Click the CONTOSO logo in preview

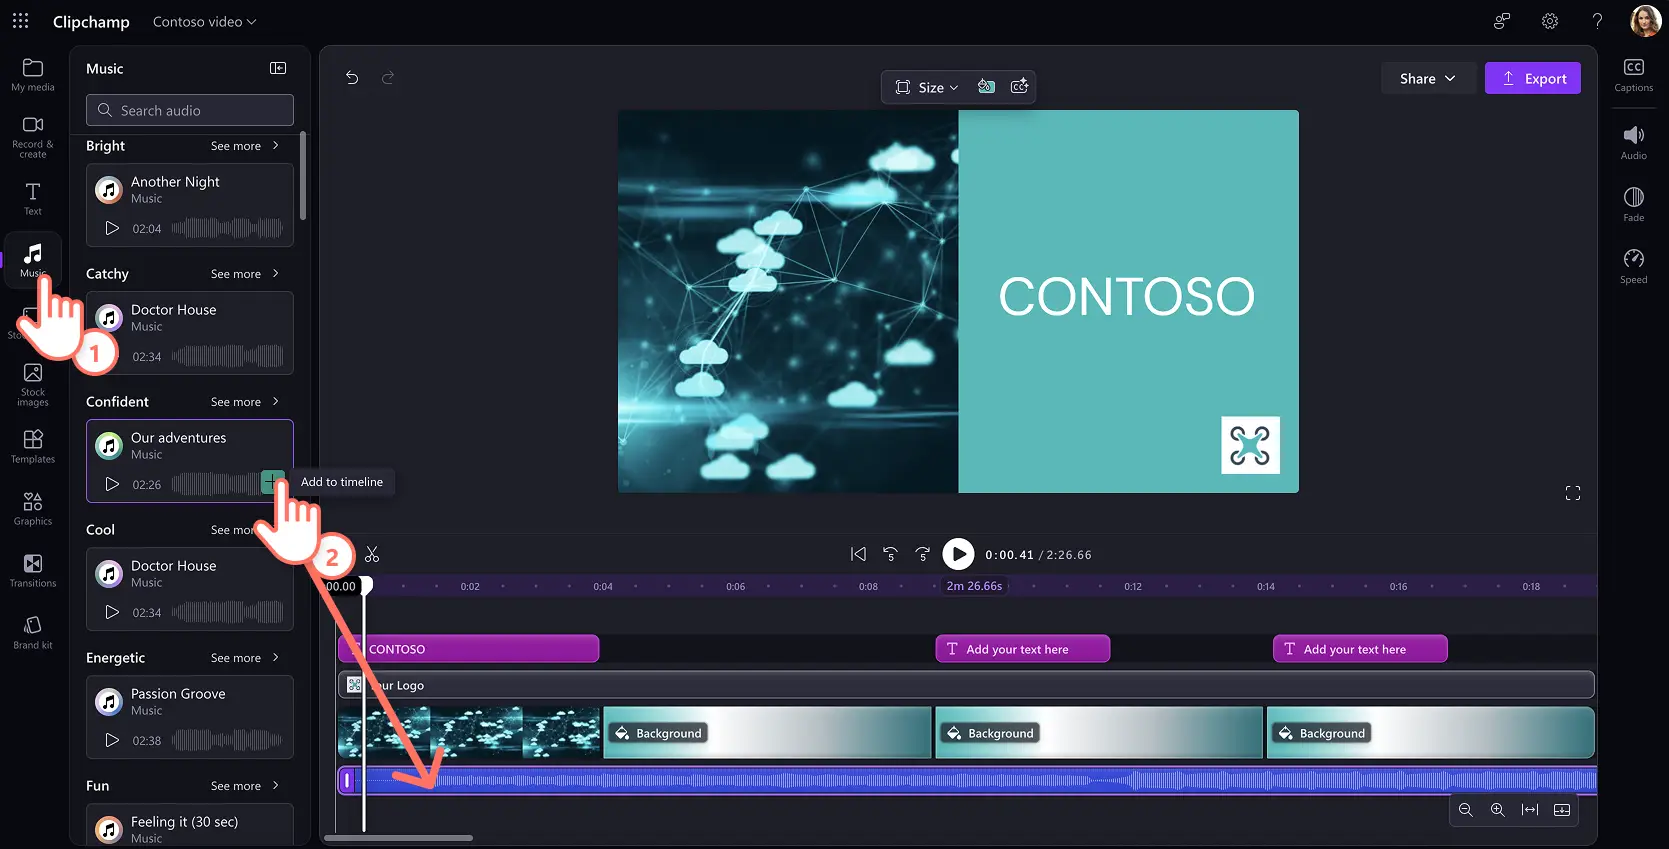click(x=1250, y=445)
